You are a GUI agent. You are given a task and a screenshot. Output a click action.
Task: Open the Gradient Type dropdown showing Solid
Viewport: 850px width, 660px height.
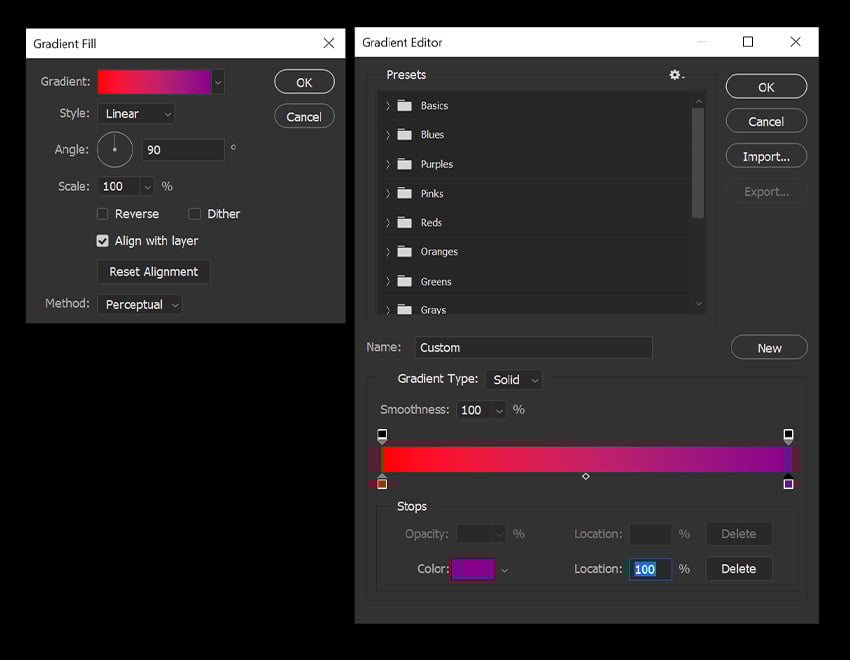(x=514, y=379)
